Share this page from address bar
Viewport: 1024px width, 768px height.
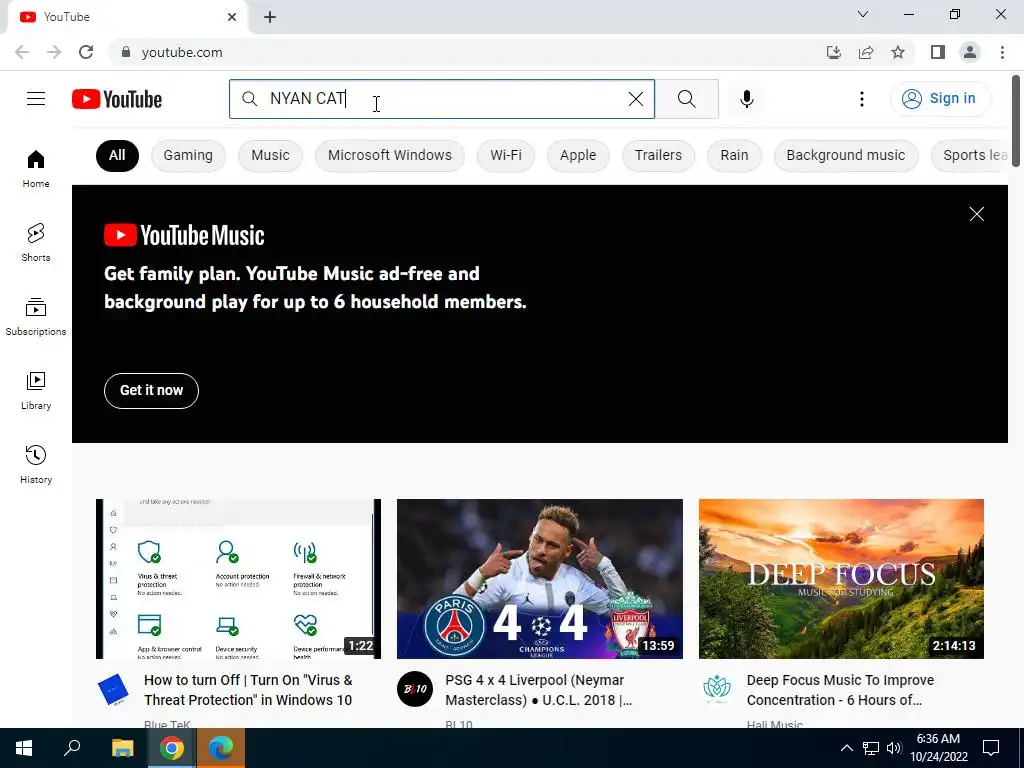866,52
